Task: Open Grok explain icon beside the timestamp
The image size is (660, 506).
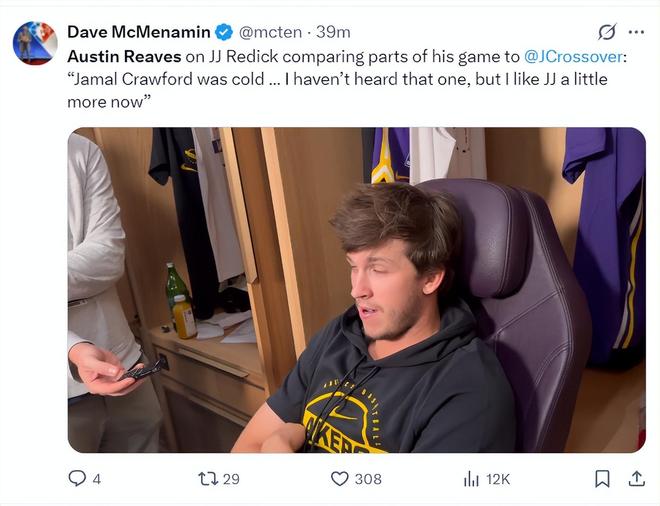Action: 606,32
